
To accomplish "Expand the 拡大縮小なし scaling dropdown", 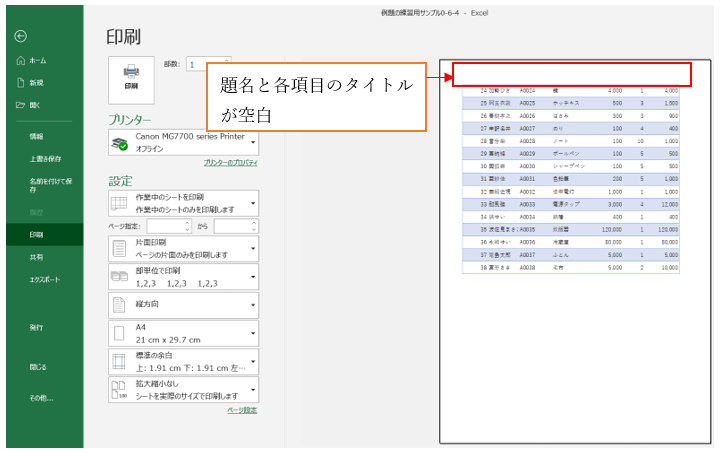I will tap(254, 390).
